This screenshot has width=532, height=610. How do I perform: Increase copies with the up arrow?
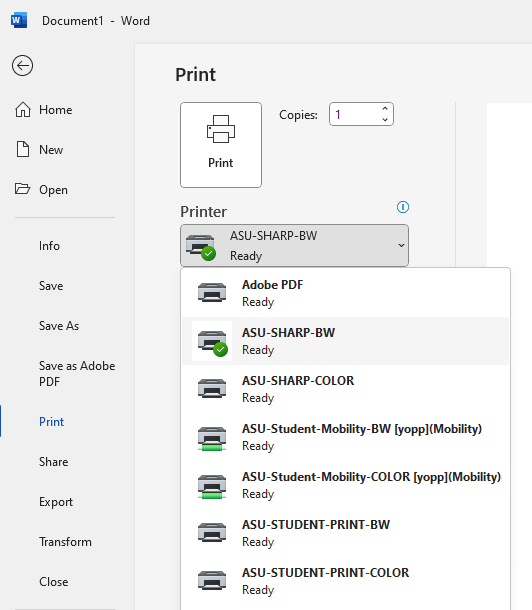point(385,109)
